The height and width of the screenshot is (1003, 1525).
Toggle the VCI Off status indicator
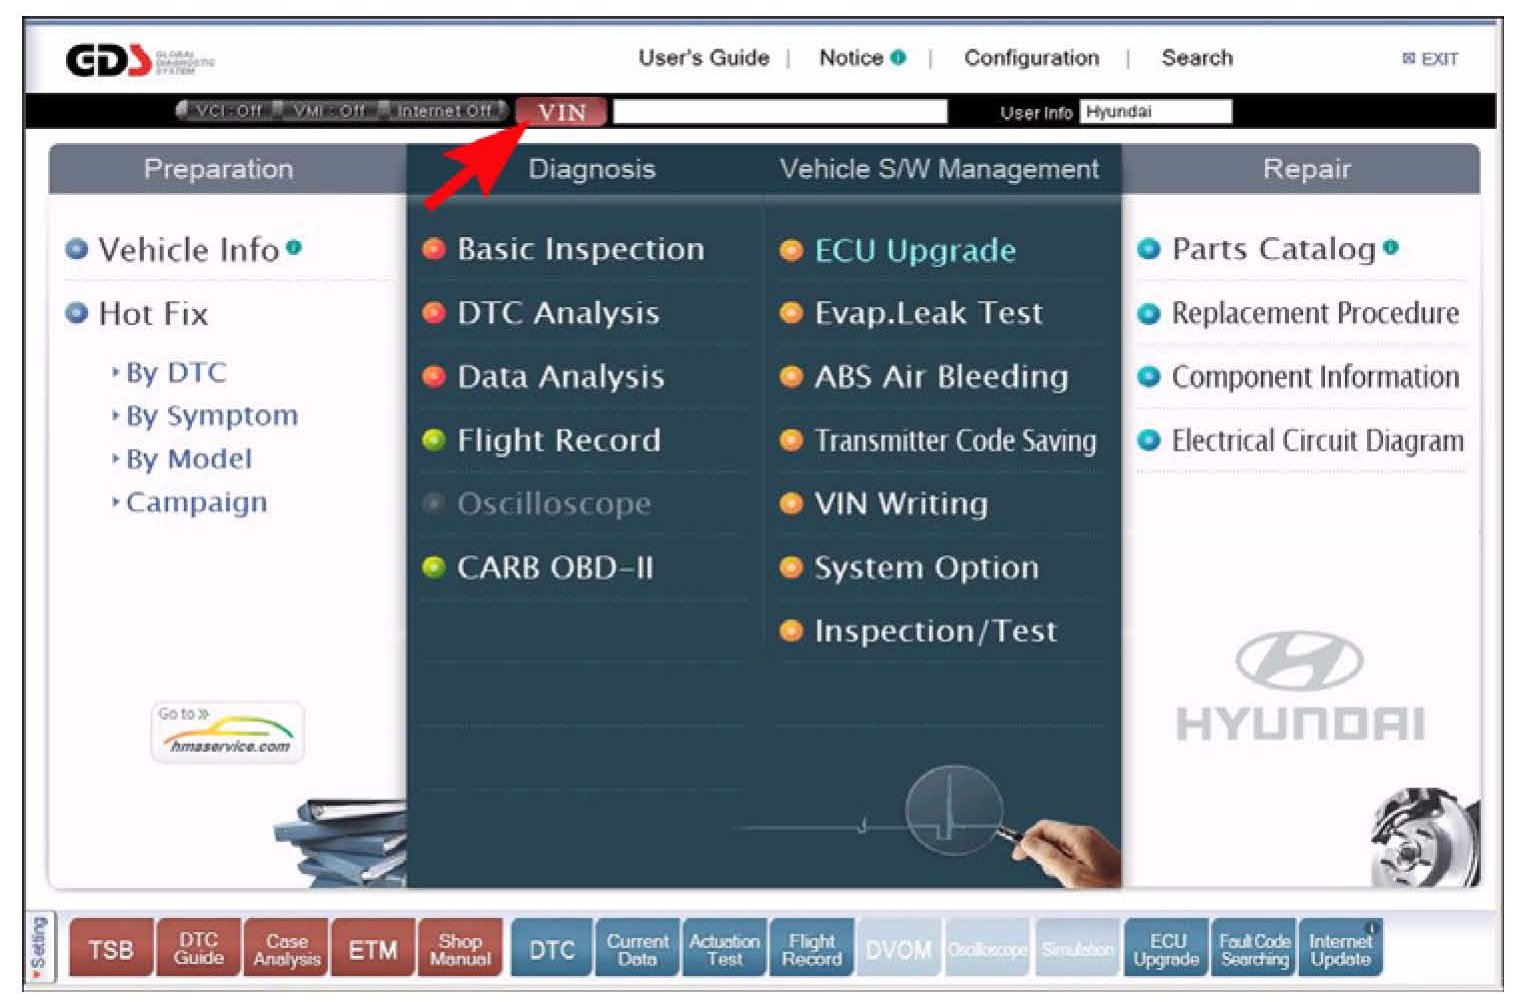[x=222, y=111]
